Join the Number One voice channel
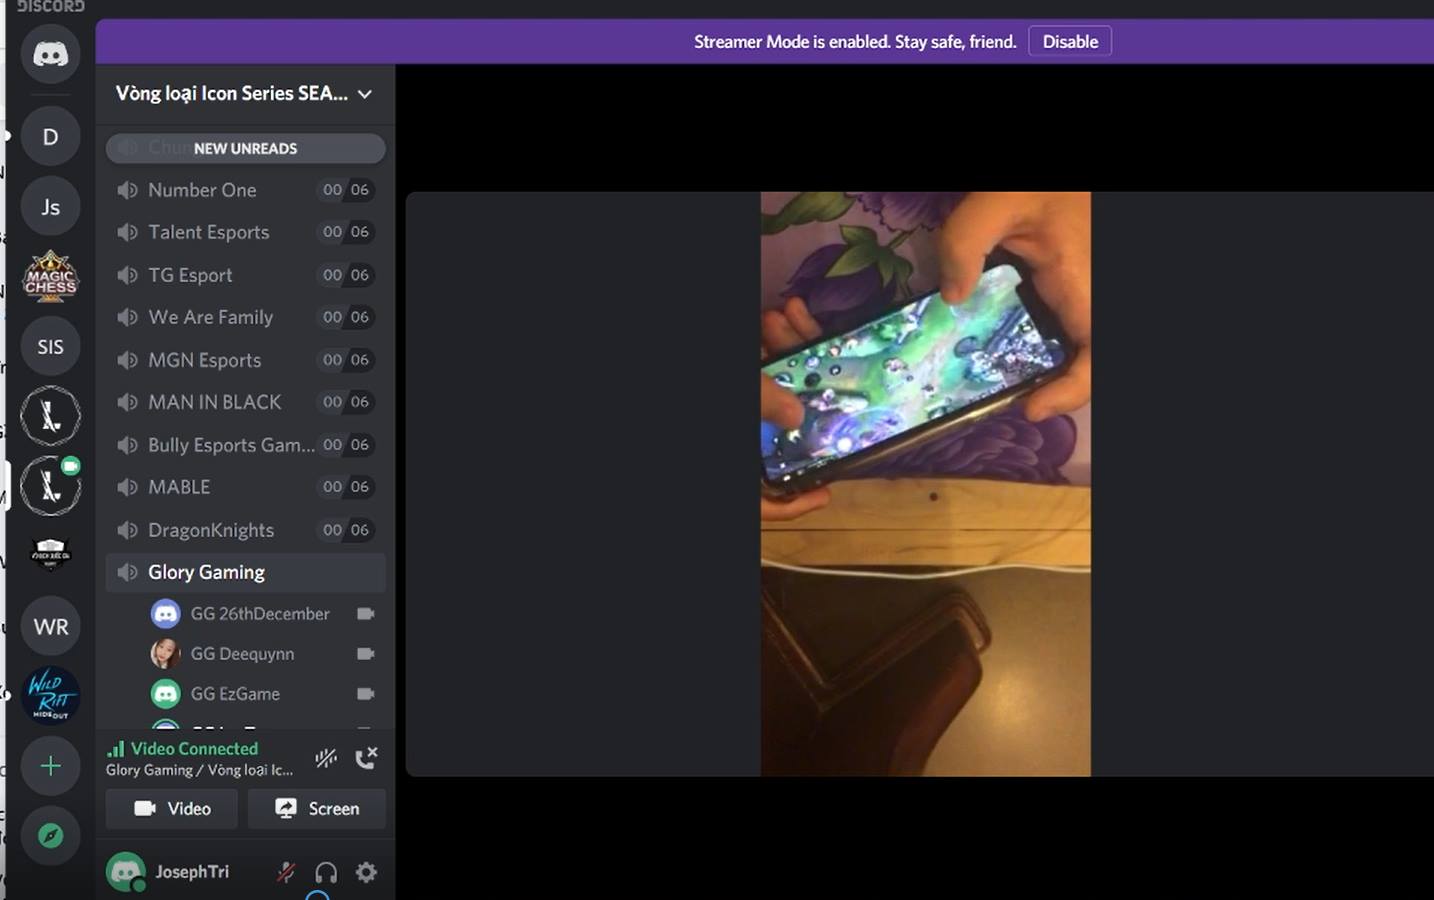1434x900 pixels. pyautogui.click(x=245, y=190)
